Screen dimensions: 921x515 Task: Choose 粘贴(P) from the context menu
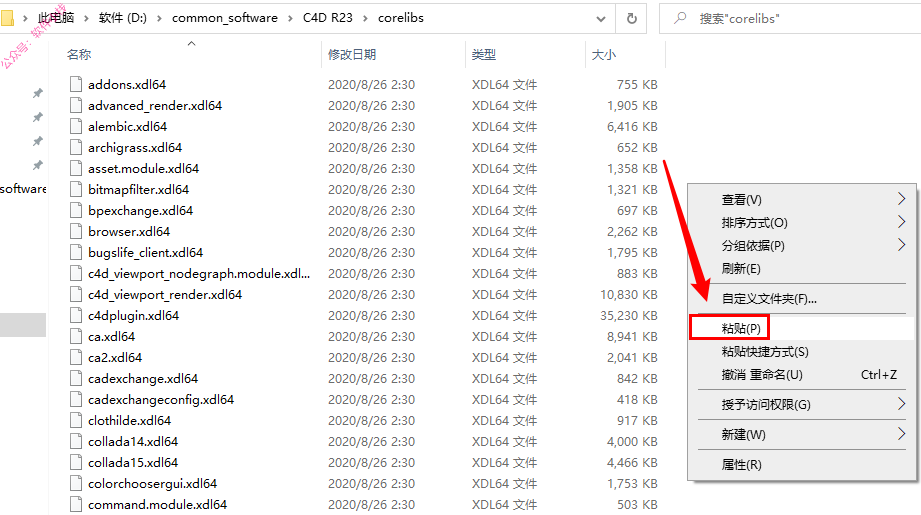pos(802,328)
